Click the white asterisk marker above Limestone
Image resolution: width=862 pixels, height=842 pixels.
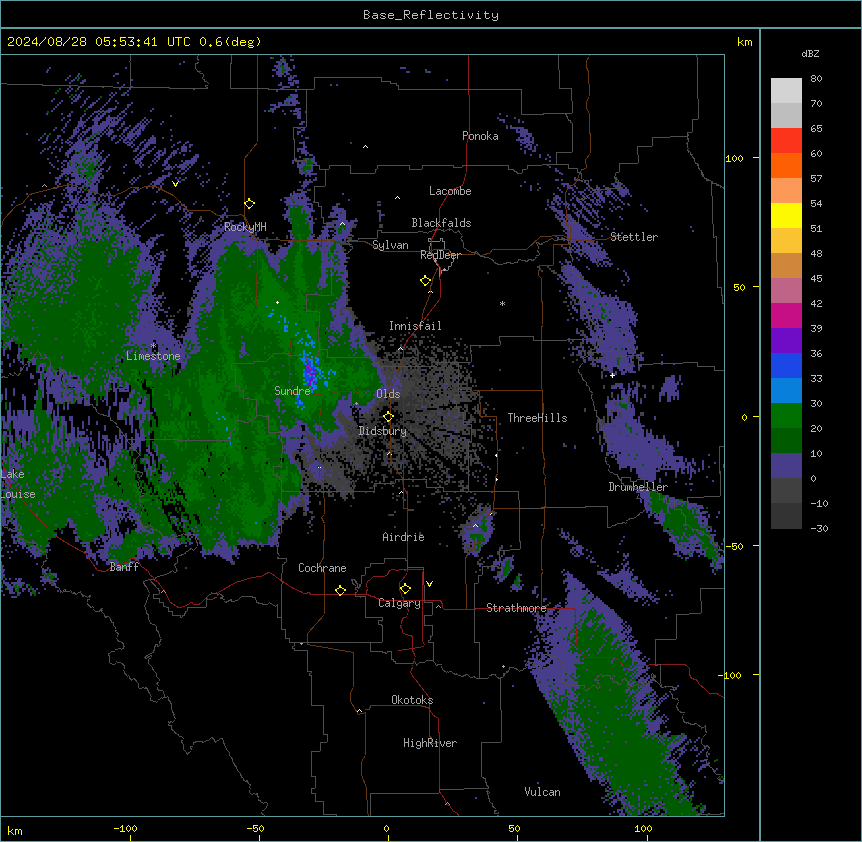tap(153, 346)
